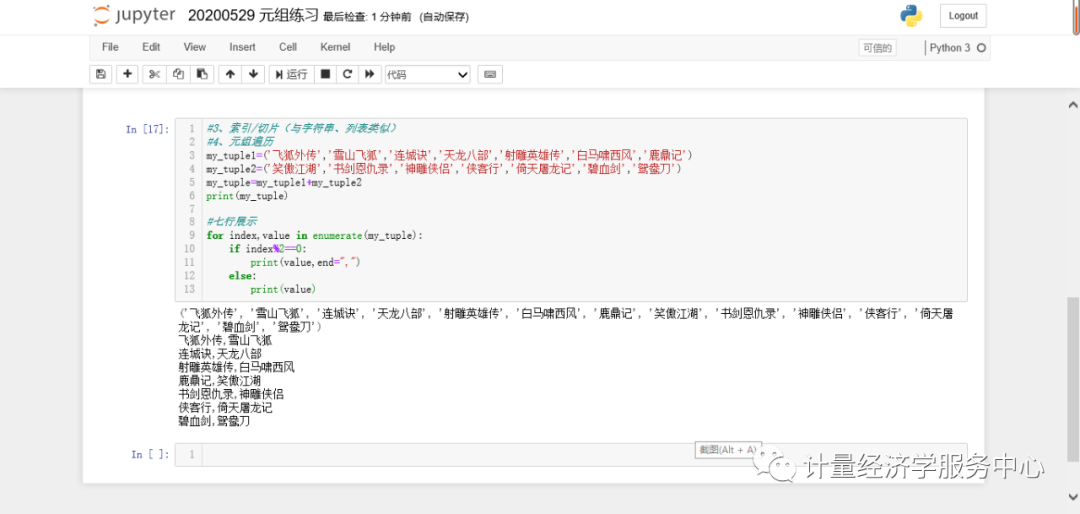The width and height of the screenshot is (1080, 514).
Task: Click output line 碧血剑,鸳鸯刀
Action: click(214, 421)
